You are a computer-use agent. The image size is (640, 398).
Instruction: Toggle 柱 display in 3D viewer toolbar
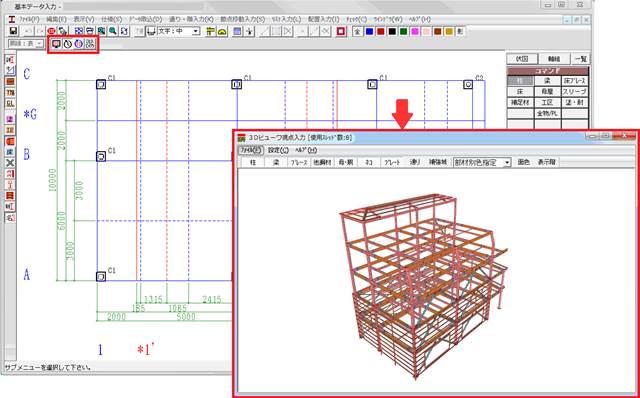253,162
